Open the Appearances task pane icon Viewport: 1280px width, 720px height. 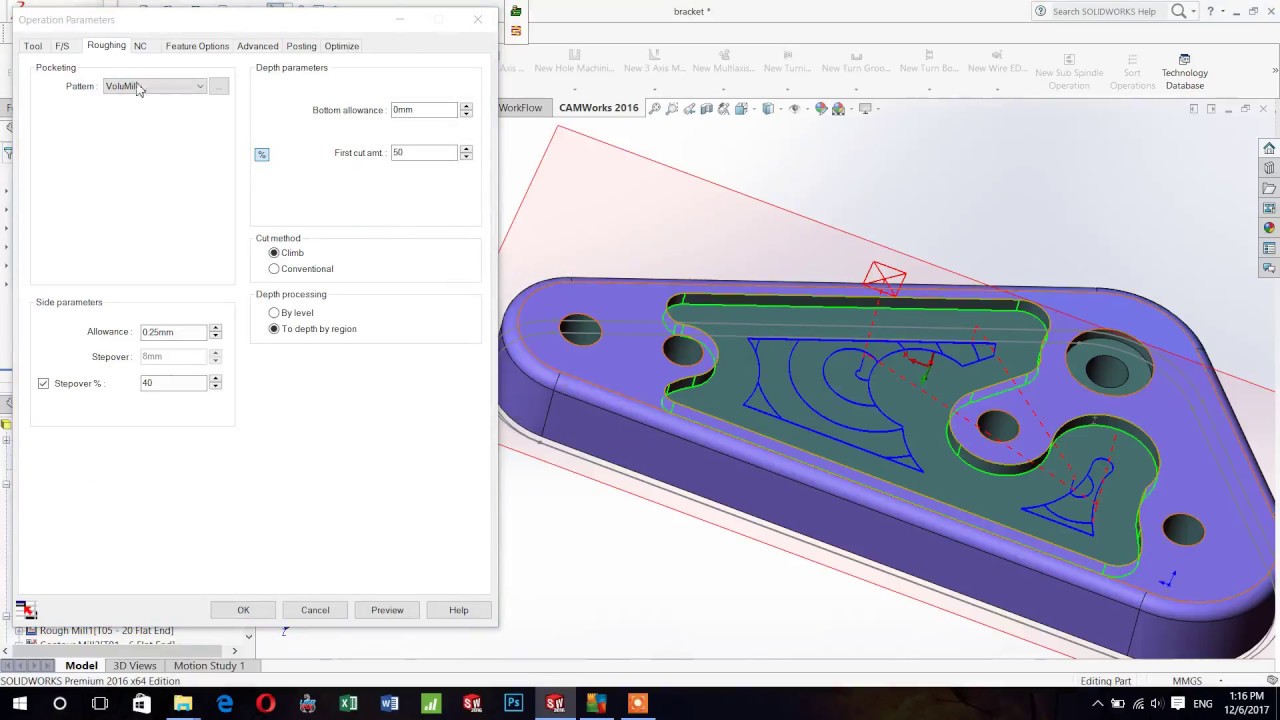tap(1269, 228)
